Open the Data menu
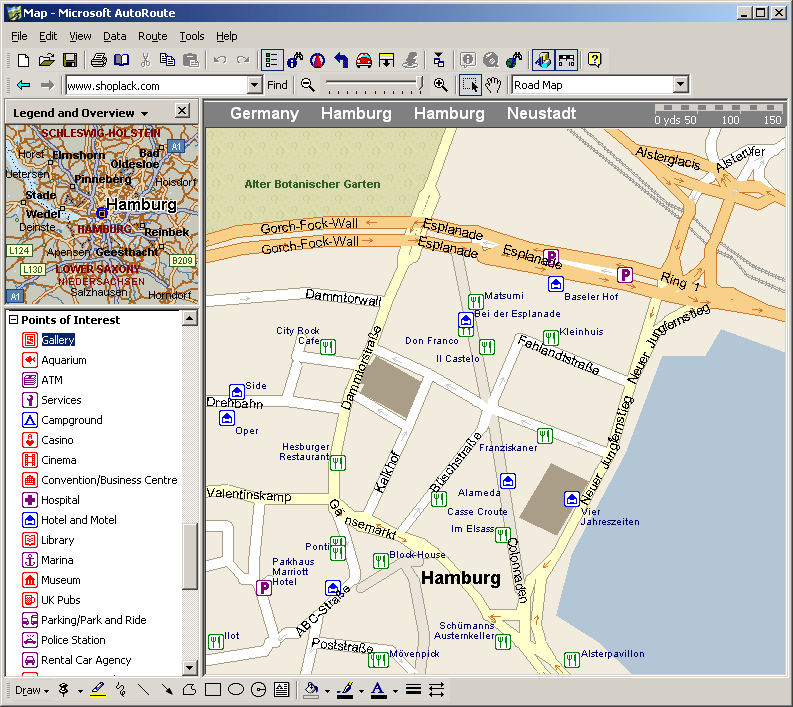The image size is (793, 707). [115, 36]
